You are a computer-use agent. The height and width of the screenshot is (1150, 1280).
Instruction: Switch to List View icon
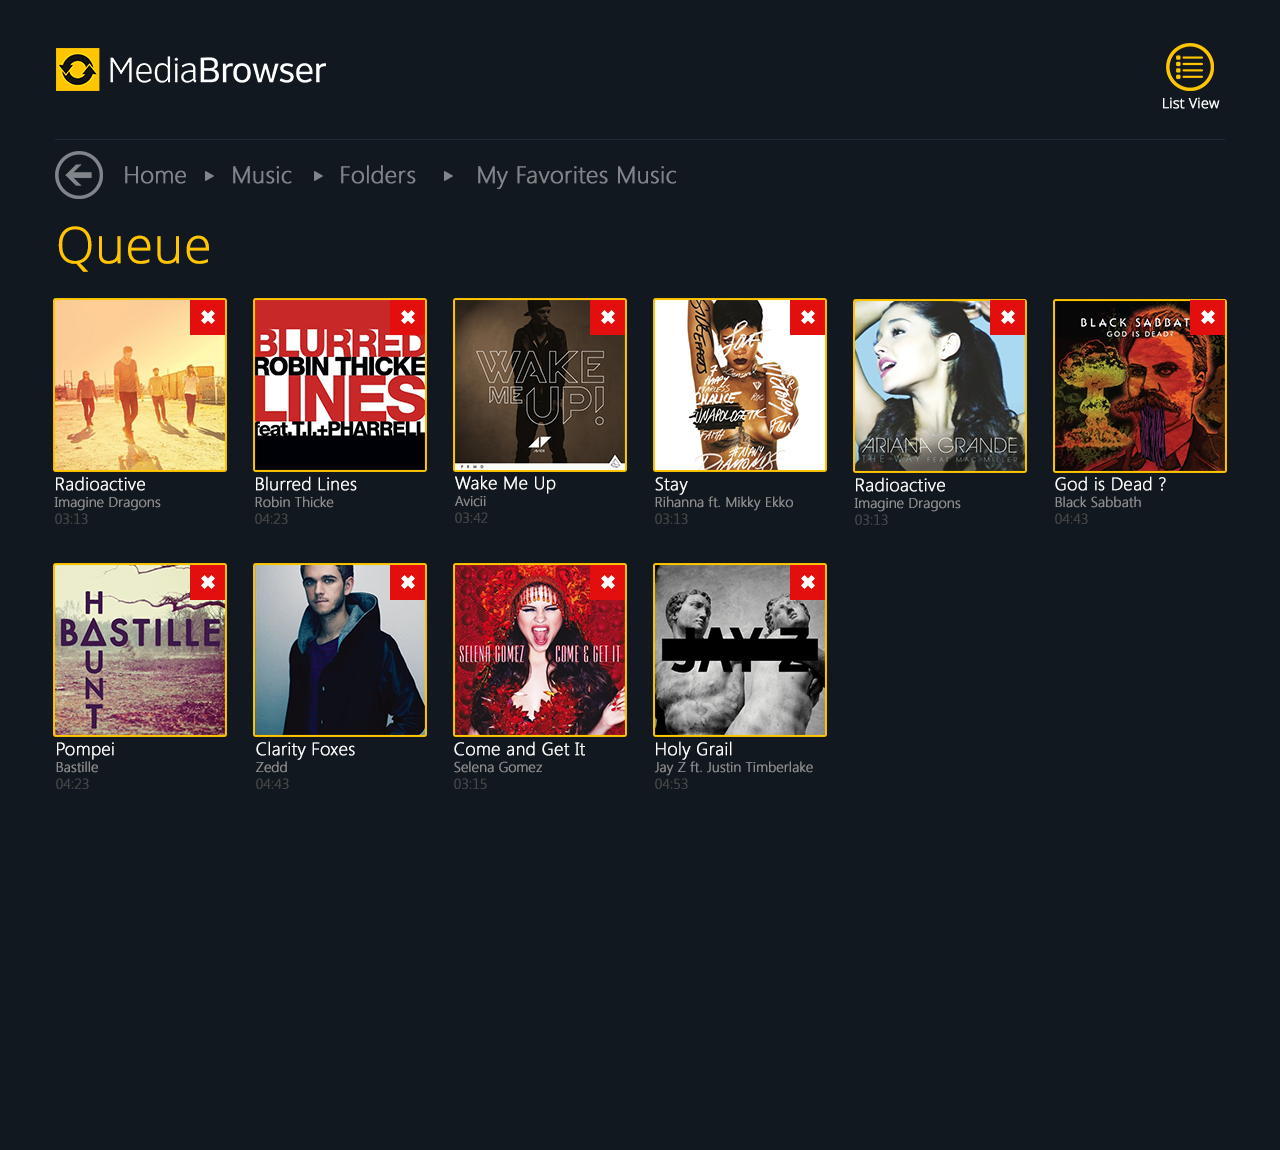click(1190, 67)
